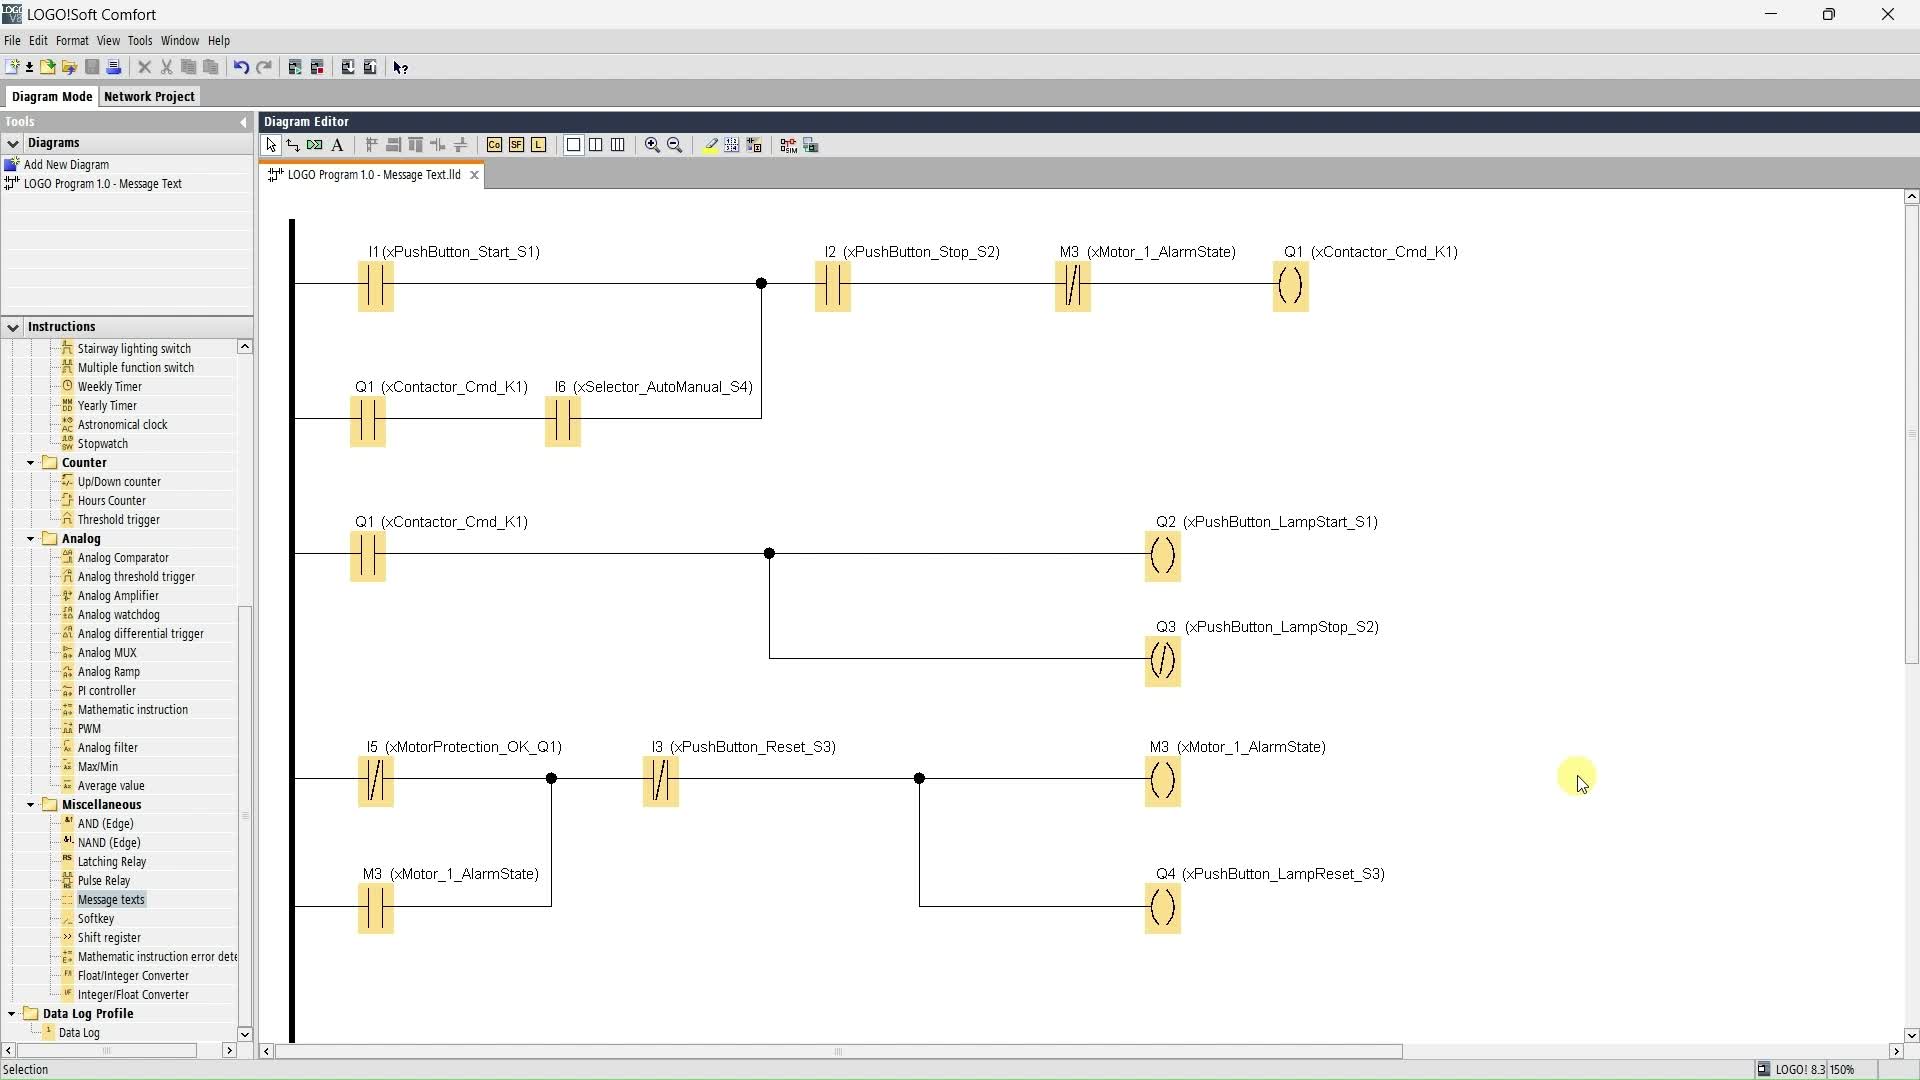This screenshot has height=1080, width=1920.
Task: Toggle the Selection arrow tool
Action: (x=271, y=145)
